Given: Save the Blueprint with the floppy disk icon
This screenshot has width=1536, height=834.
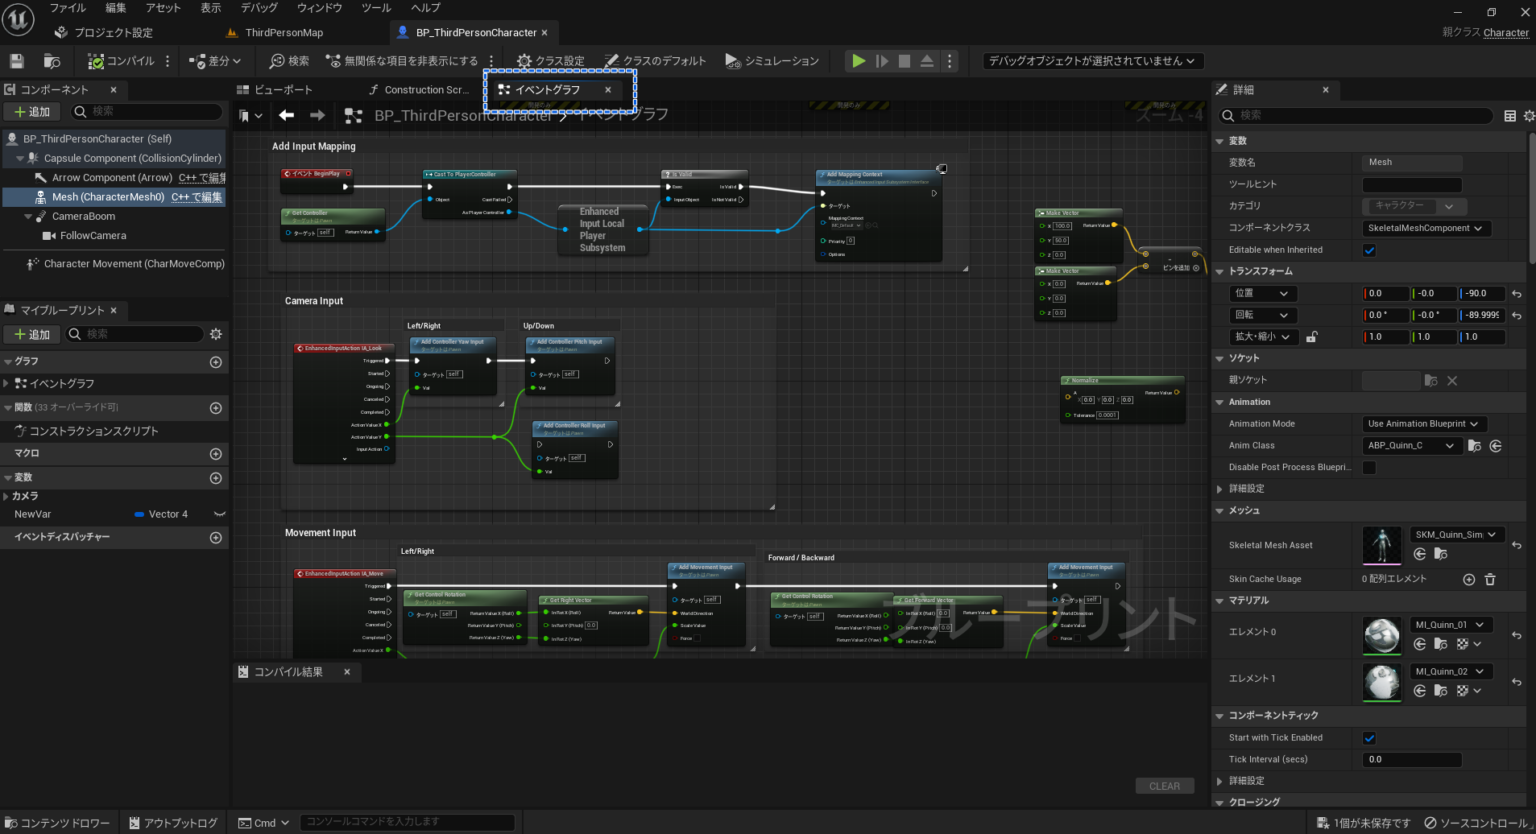Looking at the screenshot, I should pos(16,61).
